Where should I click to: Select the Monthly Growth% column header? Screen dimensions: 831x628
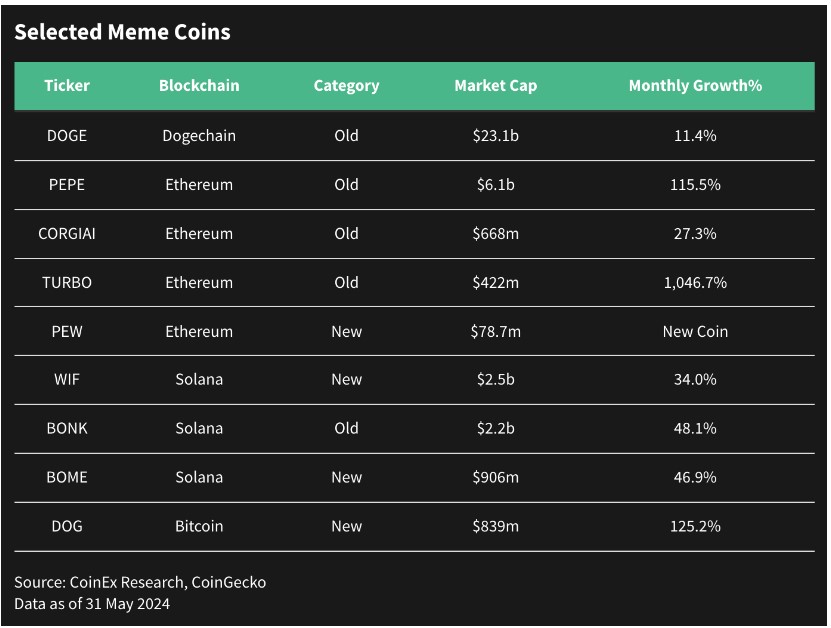coord(695,86)
